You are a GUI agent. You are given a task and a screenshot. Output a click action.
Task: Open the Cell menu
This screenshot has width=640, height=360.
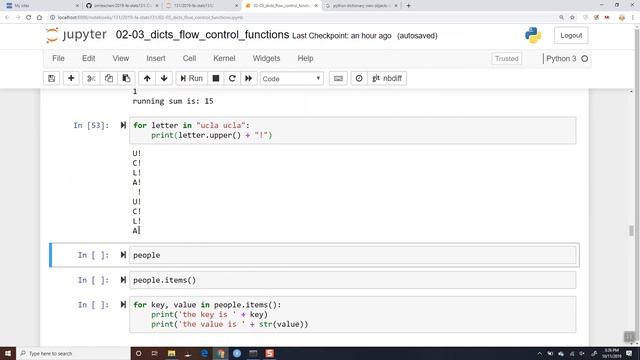pos(189,58)
